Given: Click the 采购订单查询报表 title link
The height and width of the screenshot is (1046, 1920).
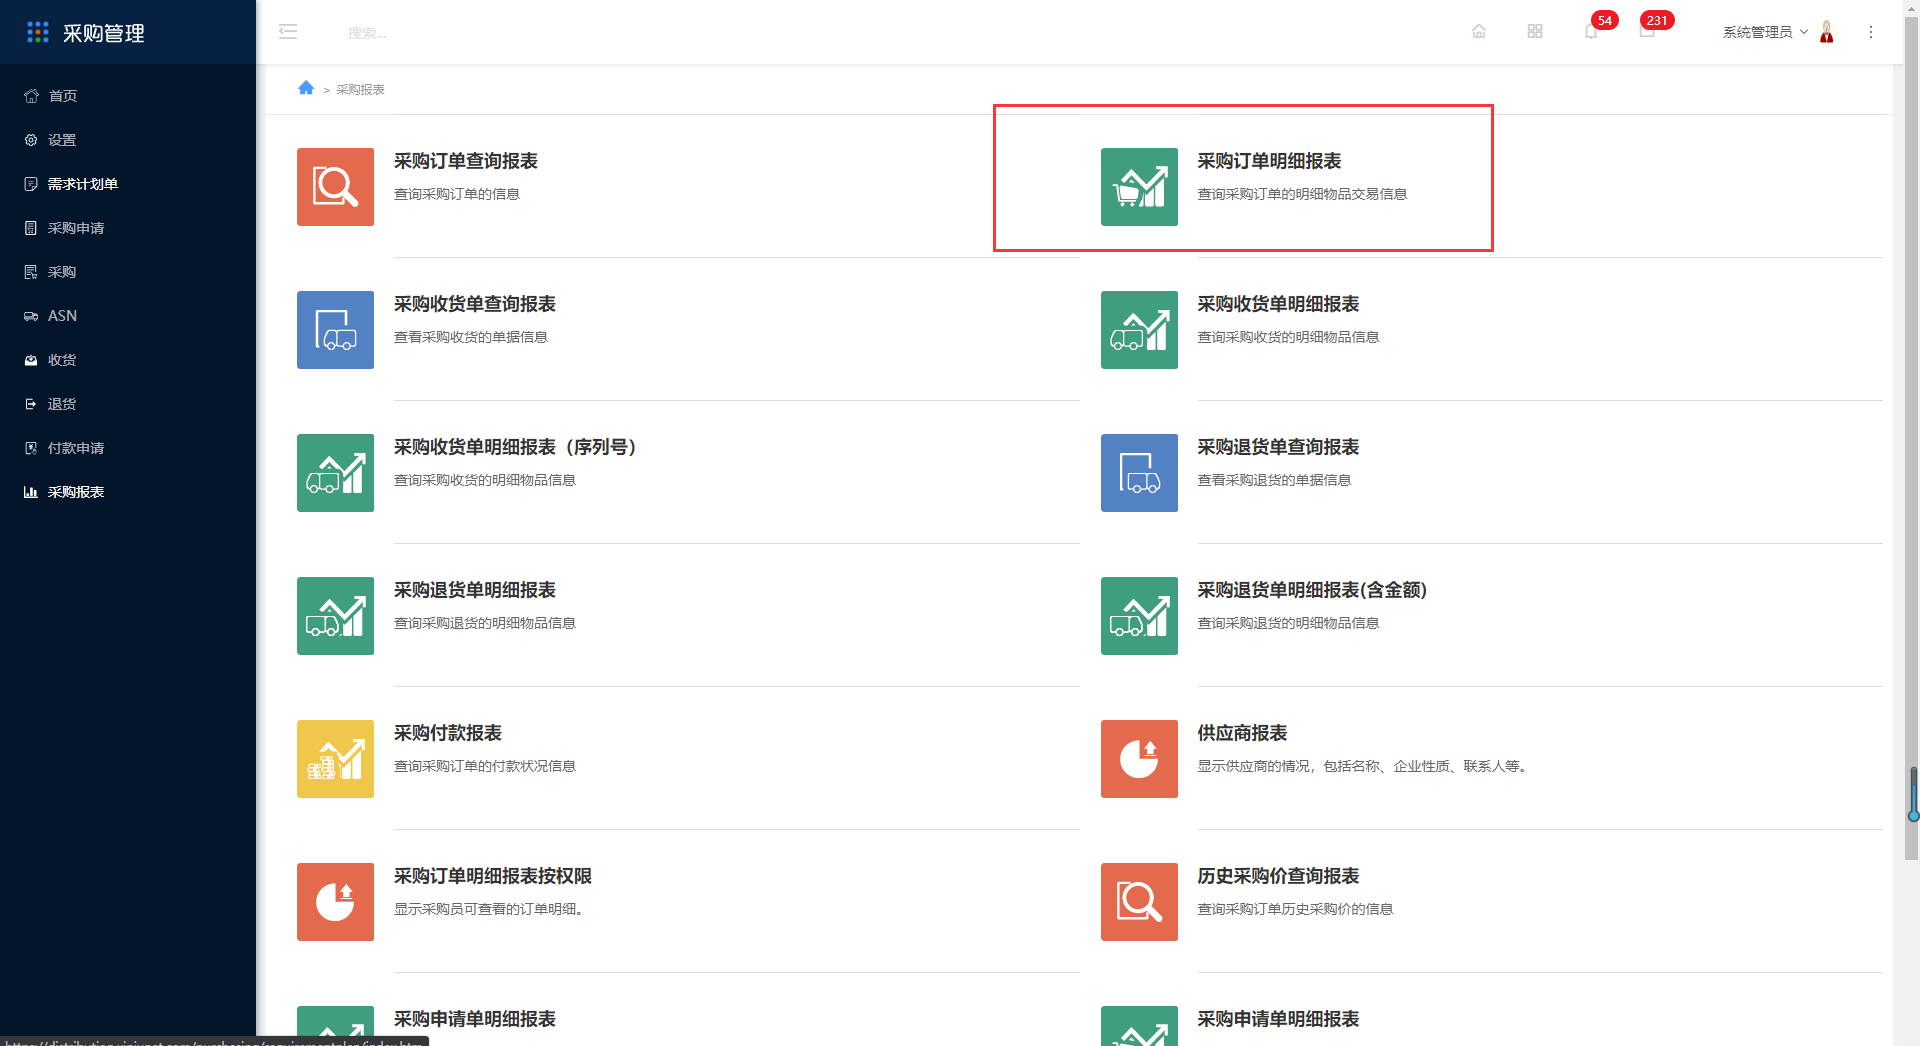Looking at the screenshot, I should pyautogui.click(x=465, y=161).
